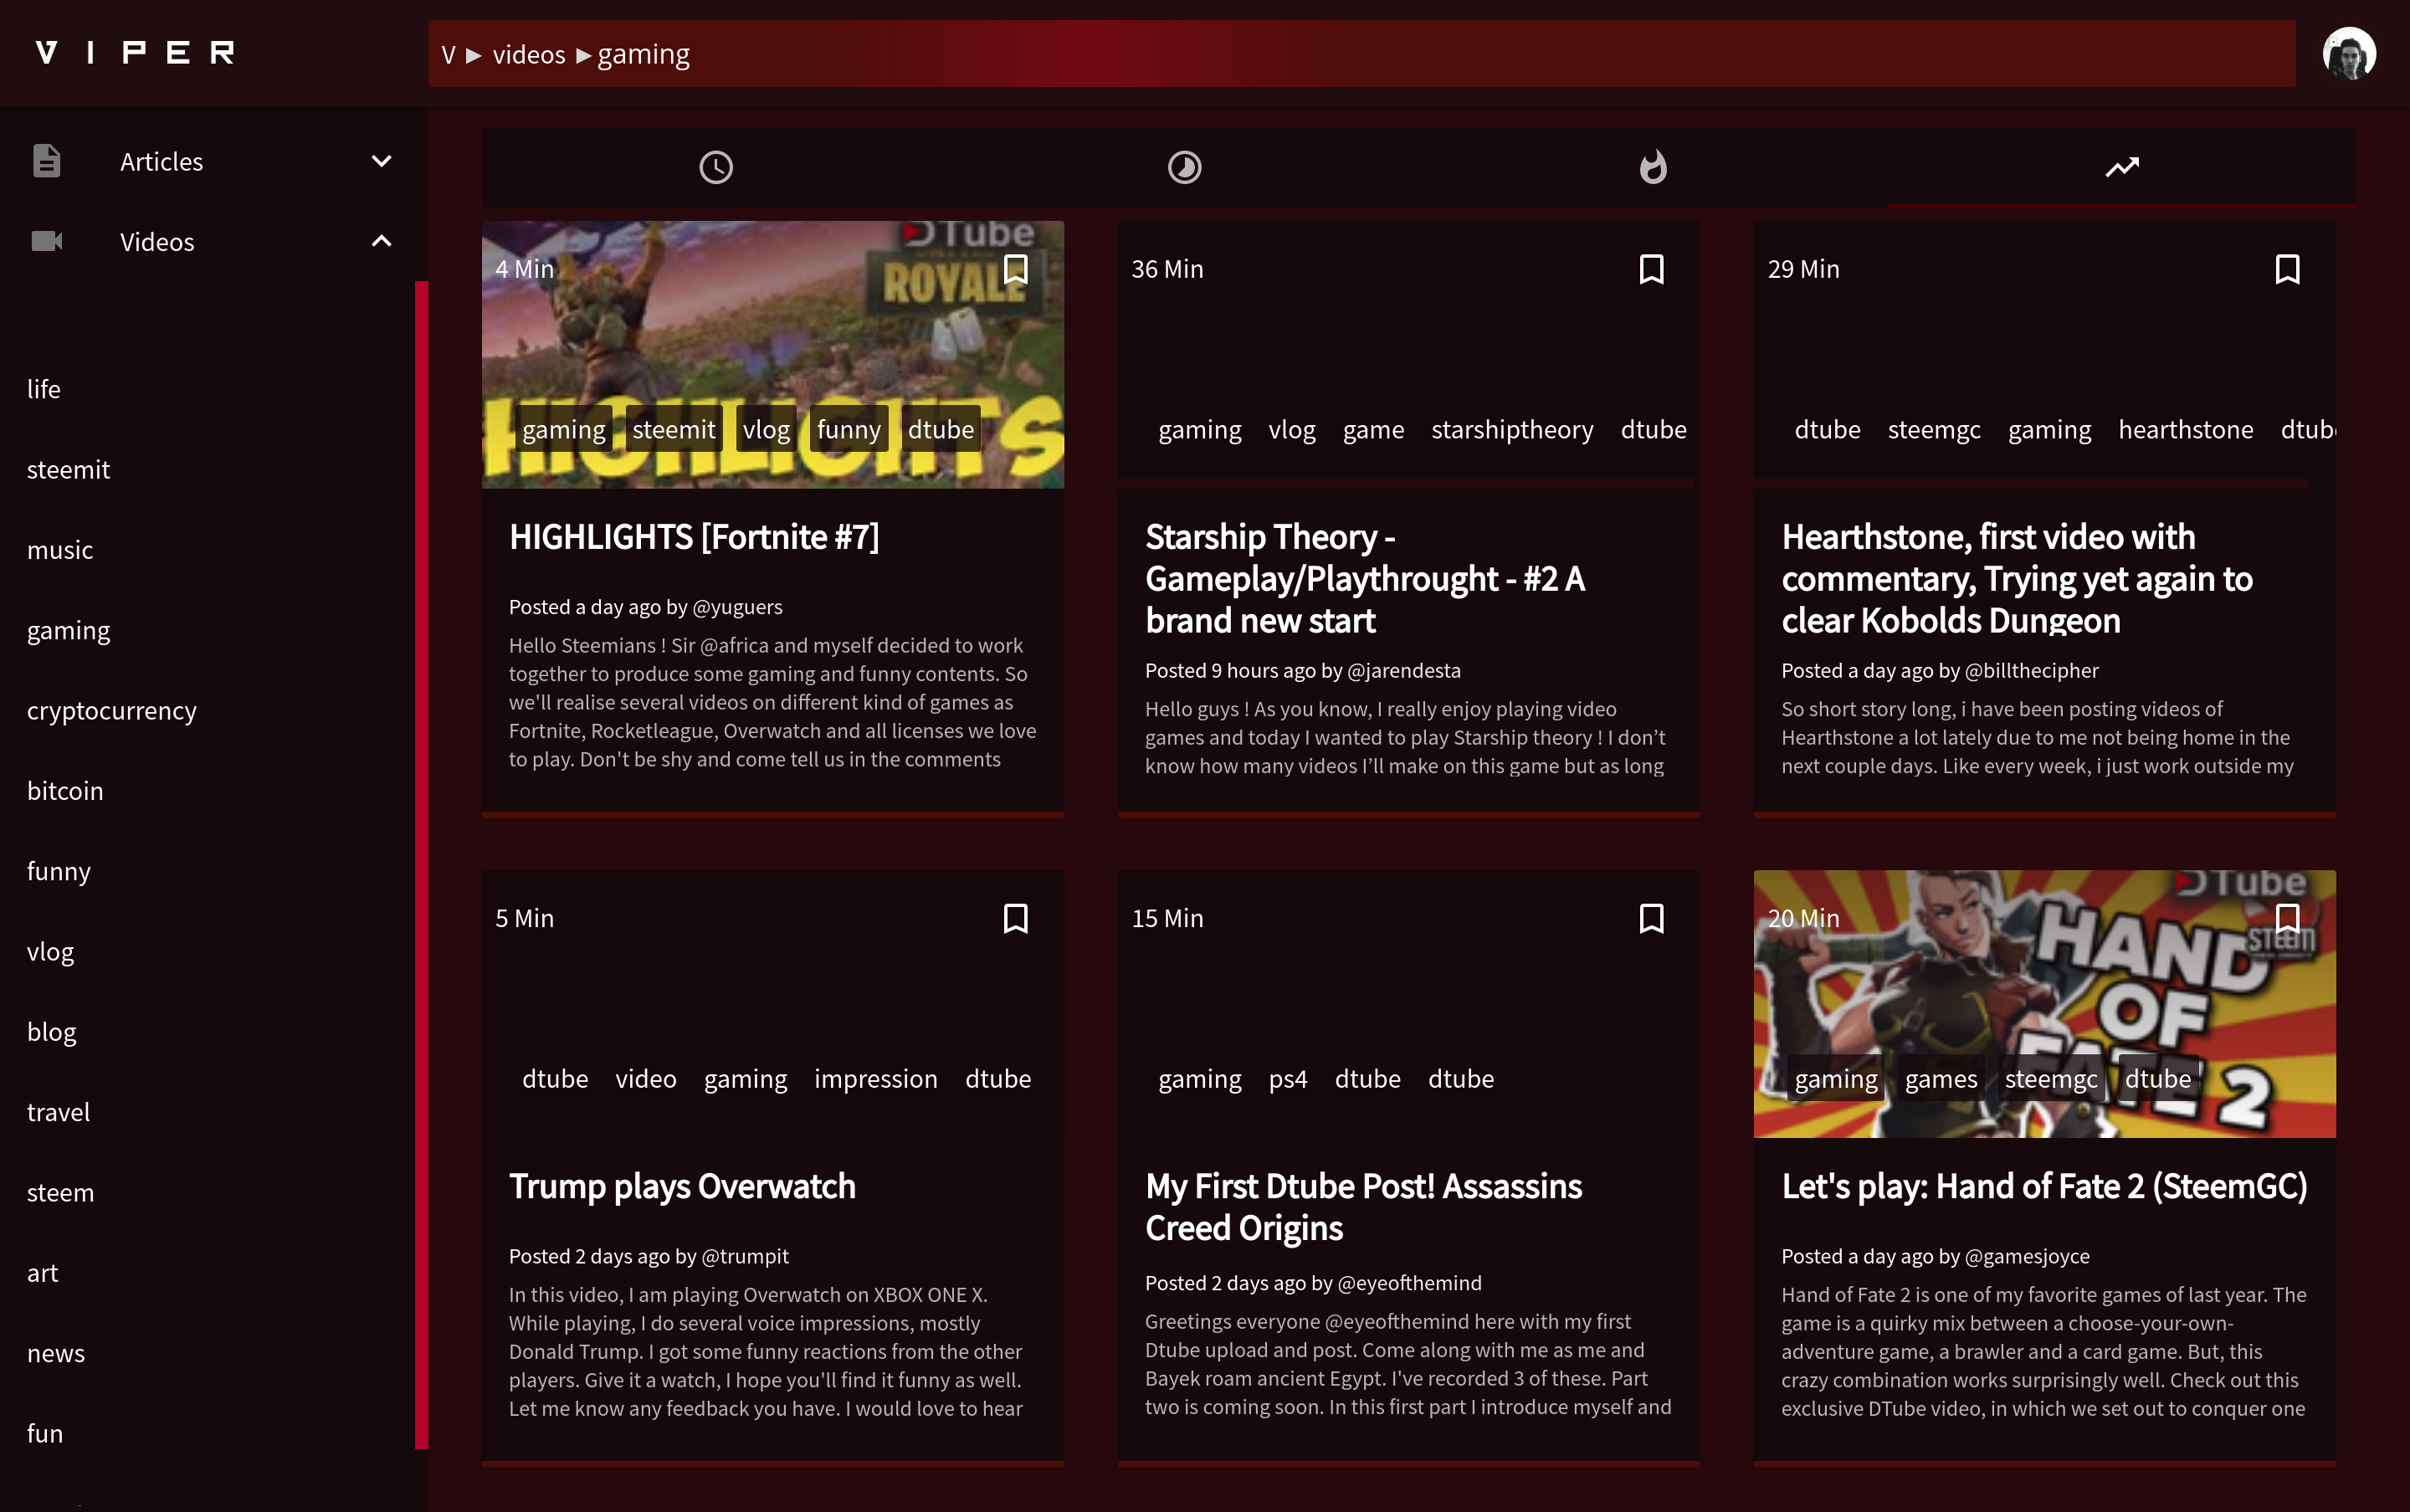Open Trump plays Overwatch title

(x=682, y=1186)
